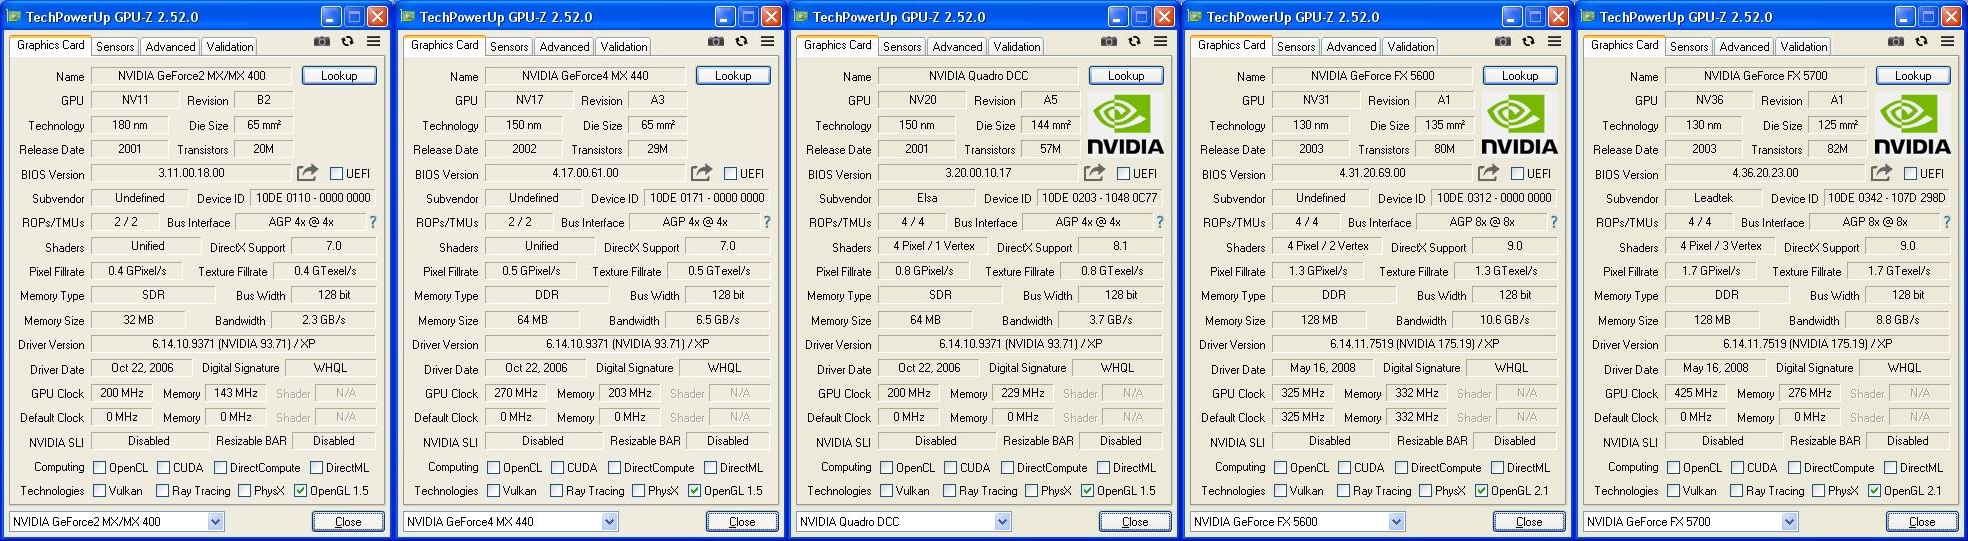
Task: Click BIOS export icon in GeForce4 MX 440 window
Action: (702, 173)
